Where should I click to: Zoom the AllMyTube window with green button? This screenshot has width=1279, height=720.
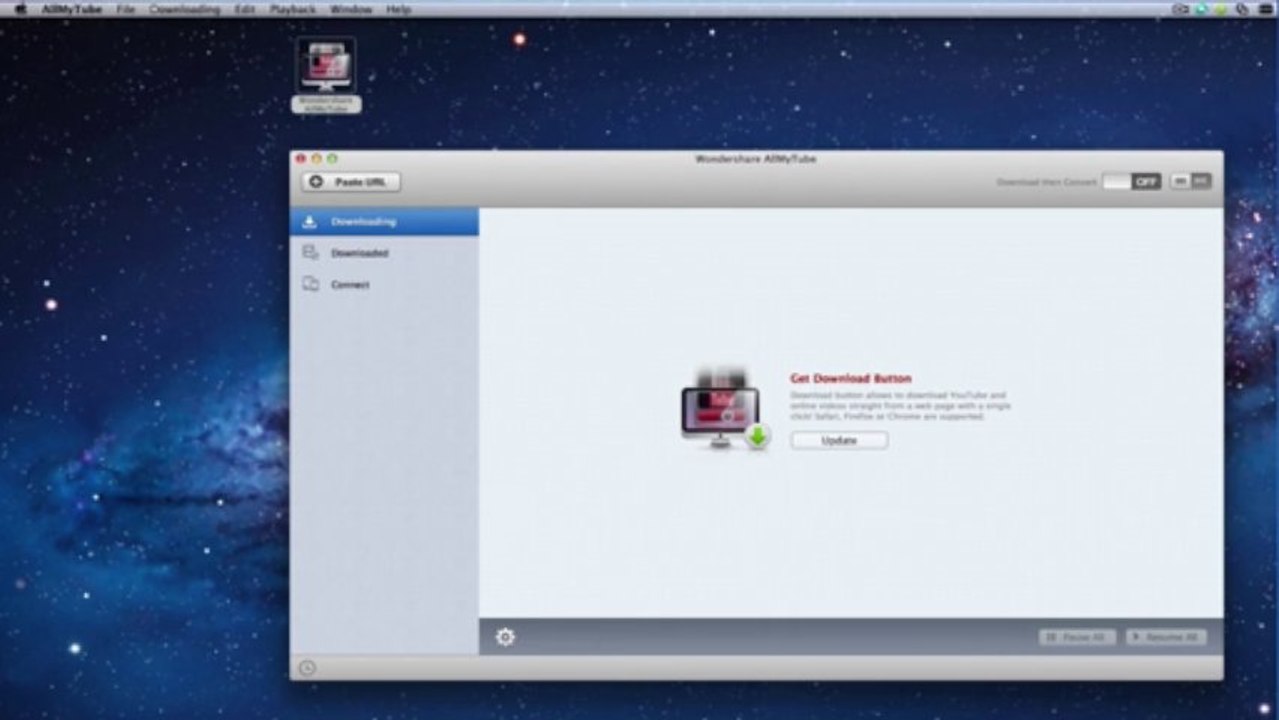(x=332, y=158)
